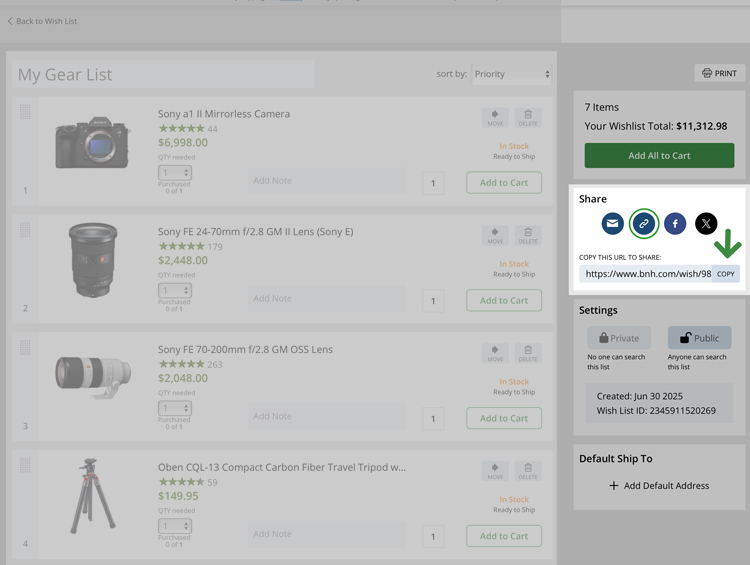The height and width of the screenshot is (565, 750).
Task: Add Oben CQL-13 tripod to cart
Action: (x=504, y=536)
